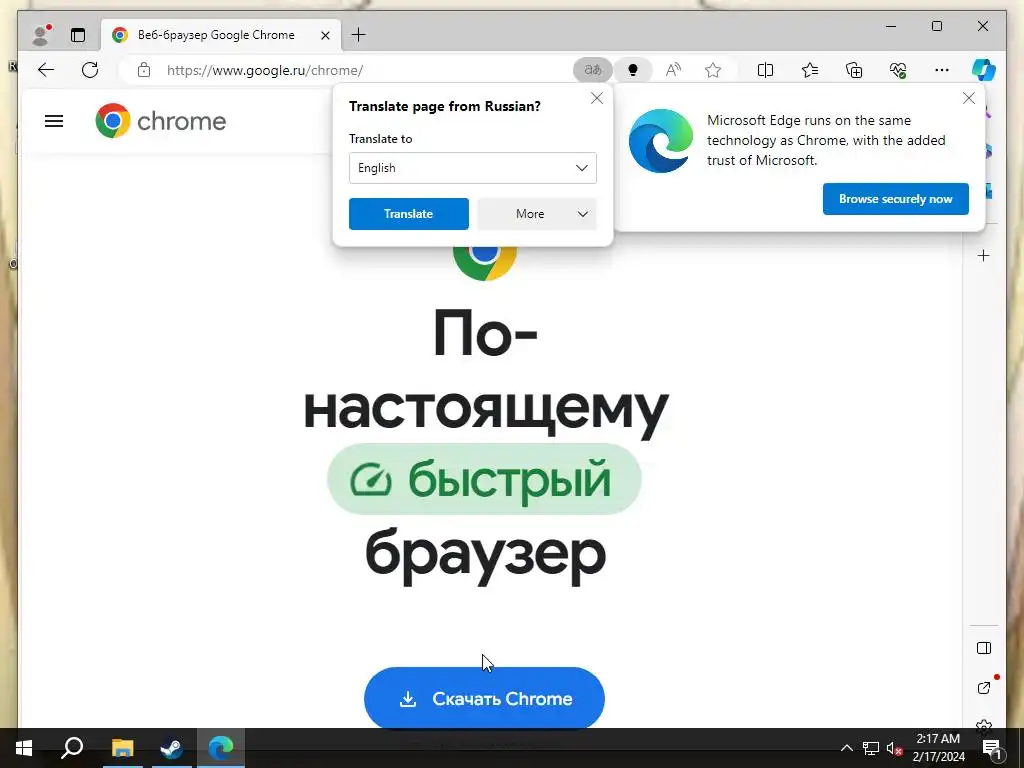This screenshot has width=1024, height=768.
Task: Click the Скачать Chrome download button
Action: pos(484,698)
